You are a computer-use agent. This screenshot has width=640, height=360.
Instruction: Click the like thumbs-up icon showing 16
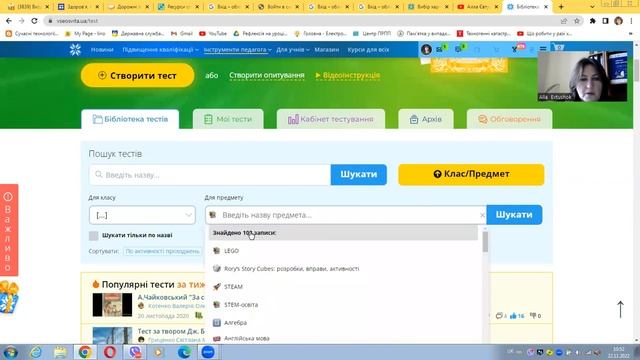coord(513,316)
